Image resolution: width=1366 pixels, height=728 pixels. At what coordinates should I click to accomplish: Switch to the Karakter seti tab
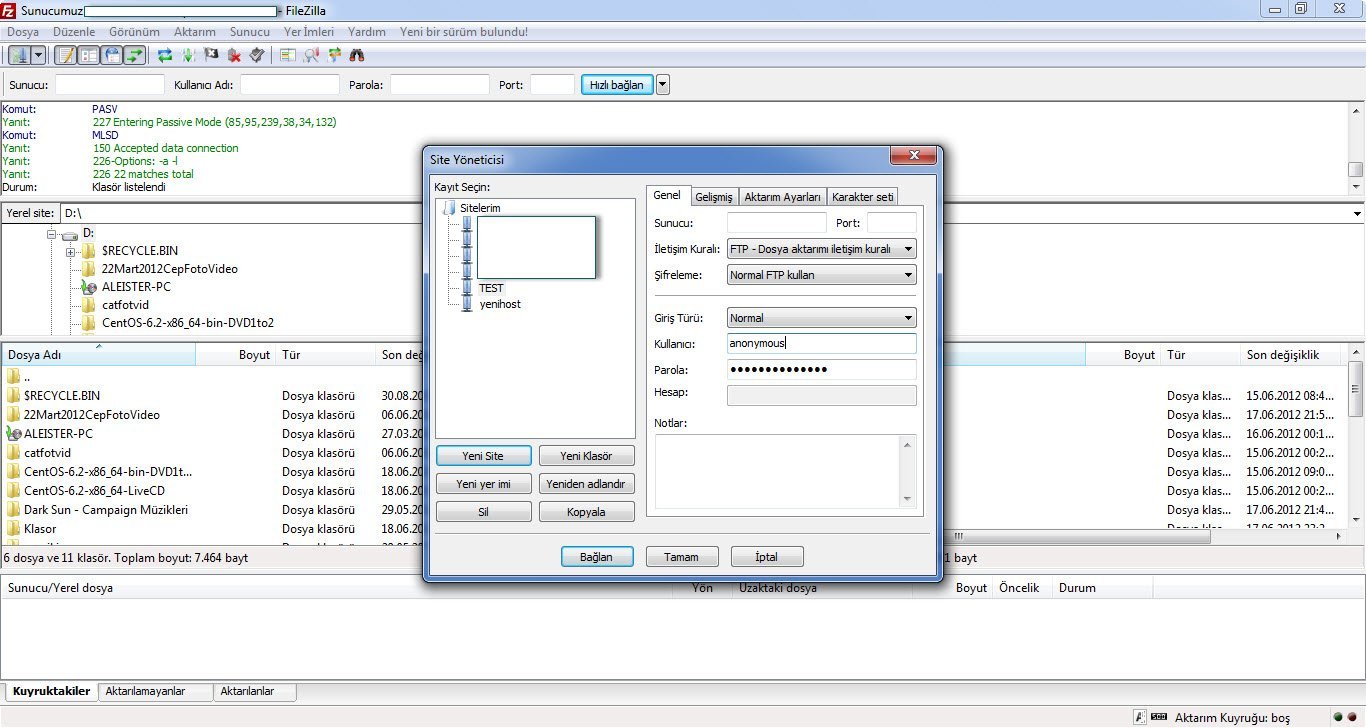coord(863,197)
